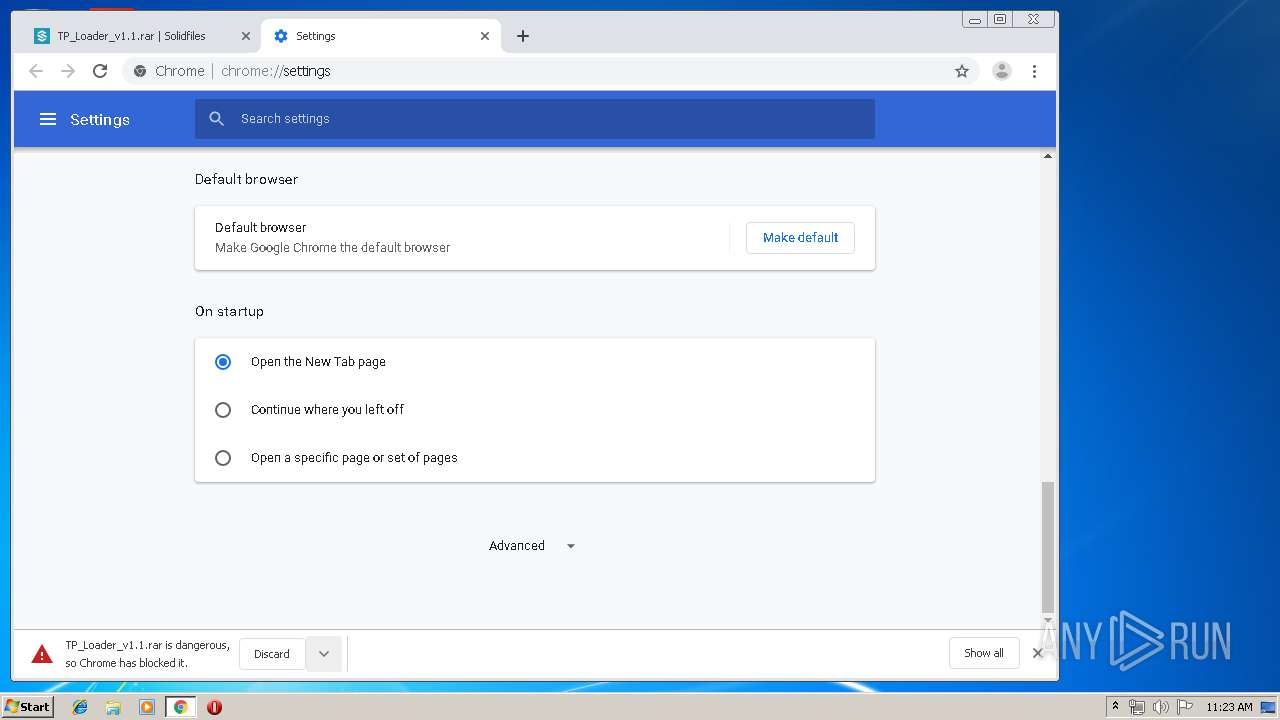Screen dimensions: 1280x720
Task: Select Open a specific page or set of pages
Action: click(223, 458)
